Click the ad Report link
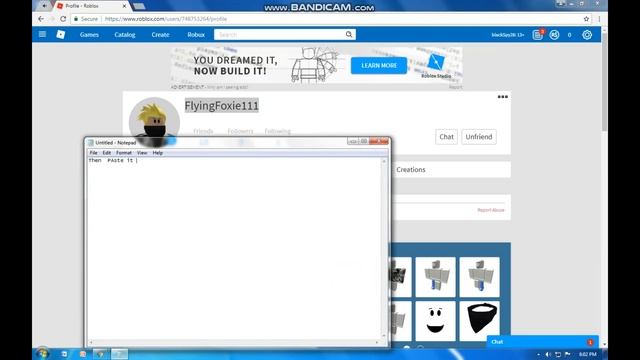640x360 pixels. click(x=456, y=87)
